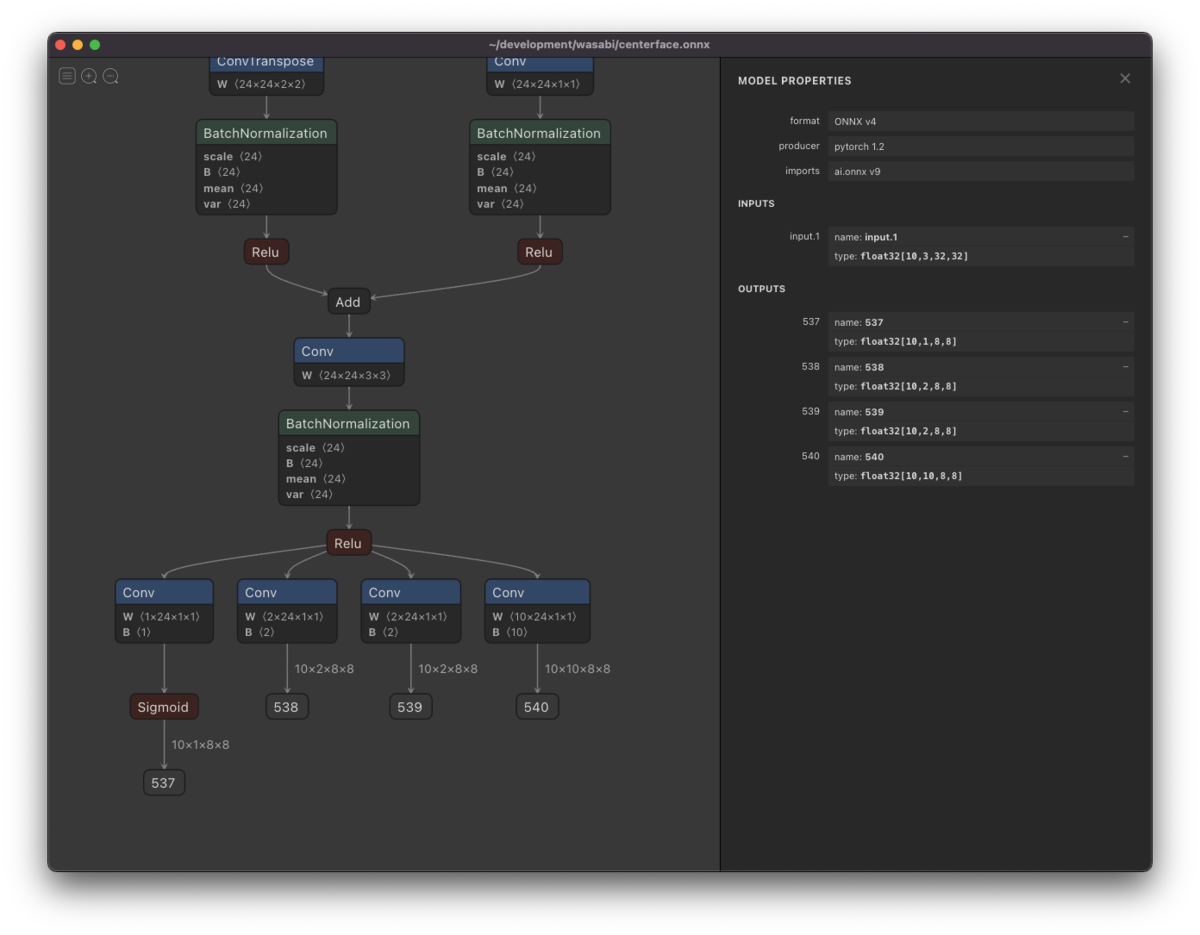The width and height of the screenshot is (1200, 935).
Task: Click edge label 10×2×8×8 above node 538
Action: (x=324, y=669)
